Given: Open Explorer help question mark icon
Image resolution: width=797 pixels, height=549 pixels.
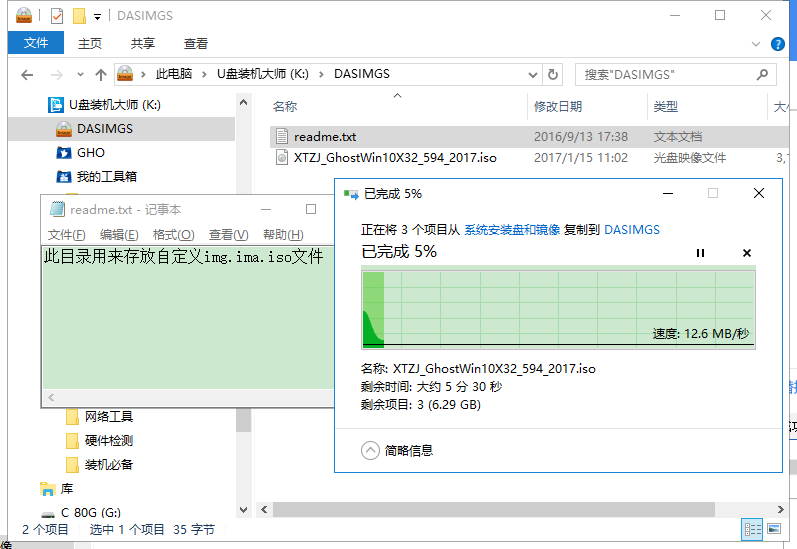Looking at the screenshot, I should 778,44.
